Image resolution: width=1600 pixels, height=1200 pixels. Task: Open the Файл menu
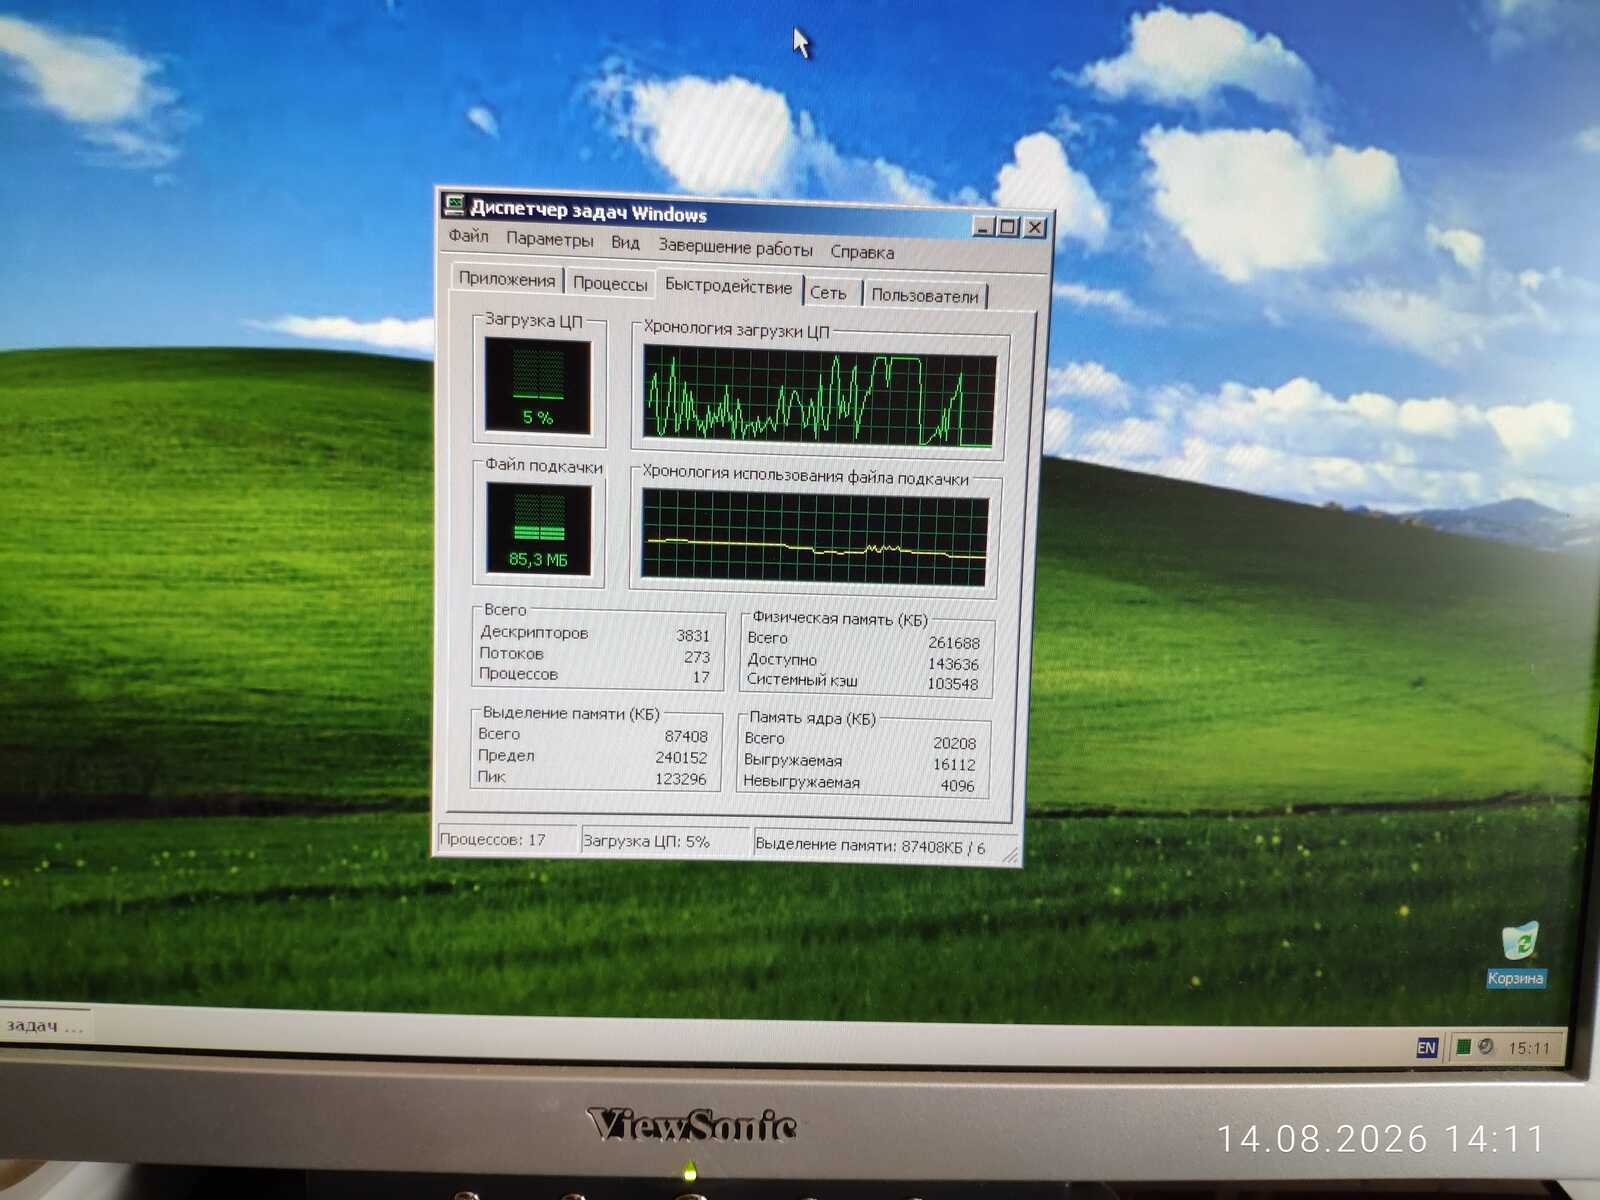click(468, 236)
